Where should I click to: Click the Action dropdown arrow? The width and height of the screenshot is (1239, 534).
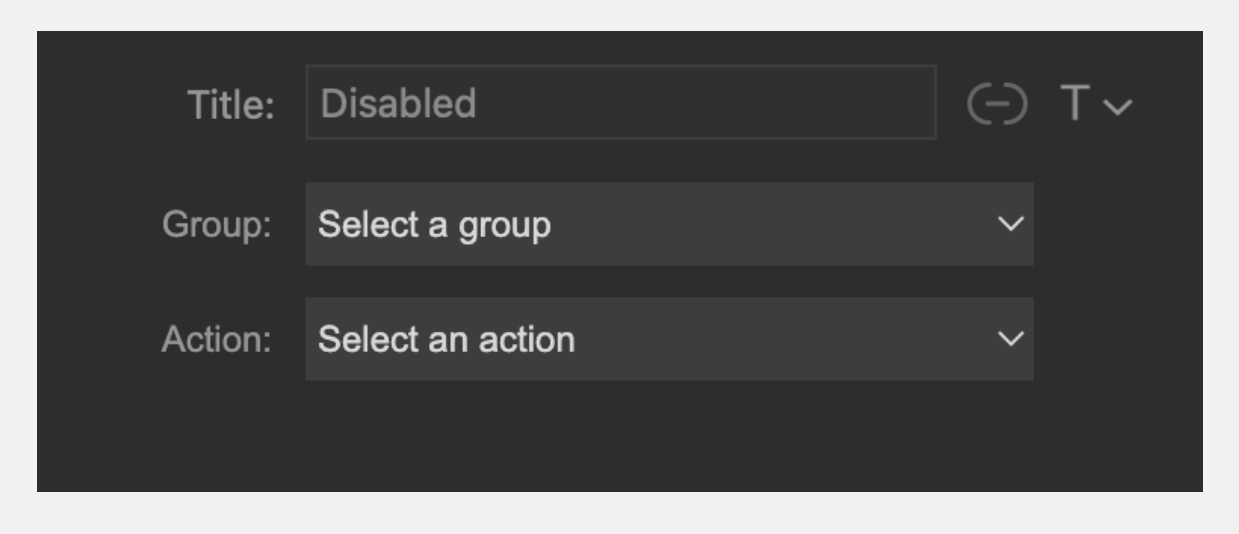coord(1012,339)
